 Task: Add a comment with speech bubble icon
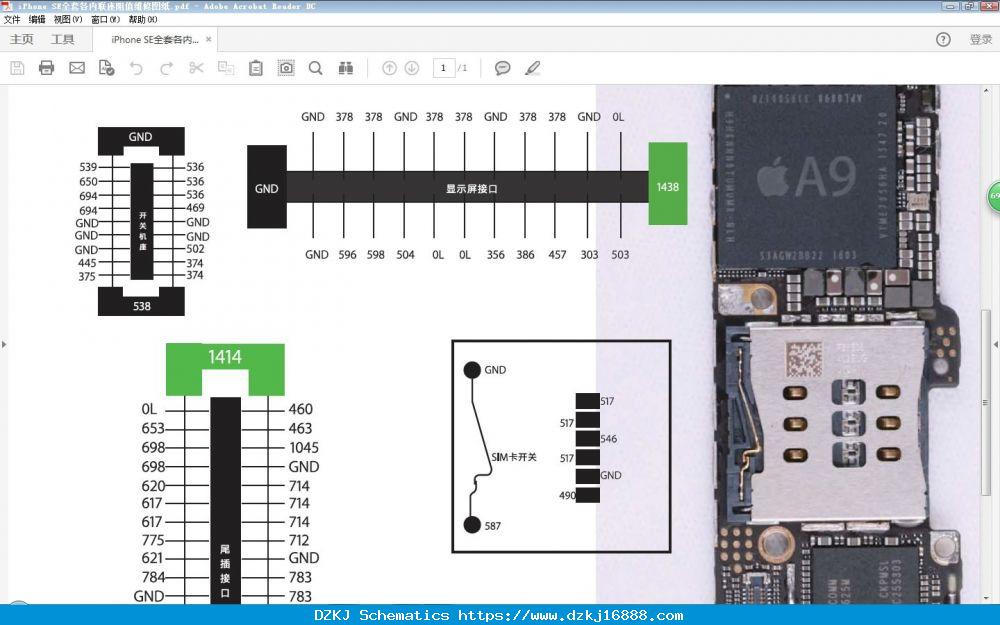(x=503, y=68)
